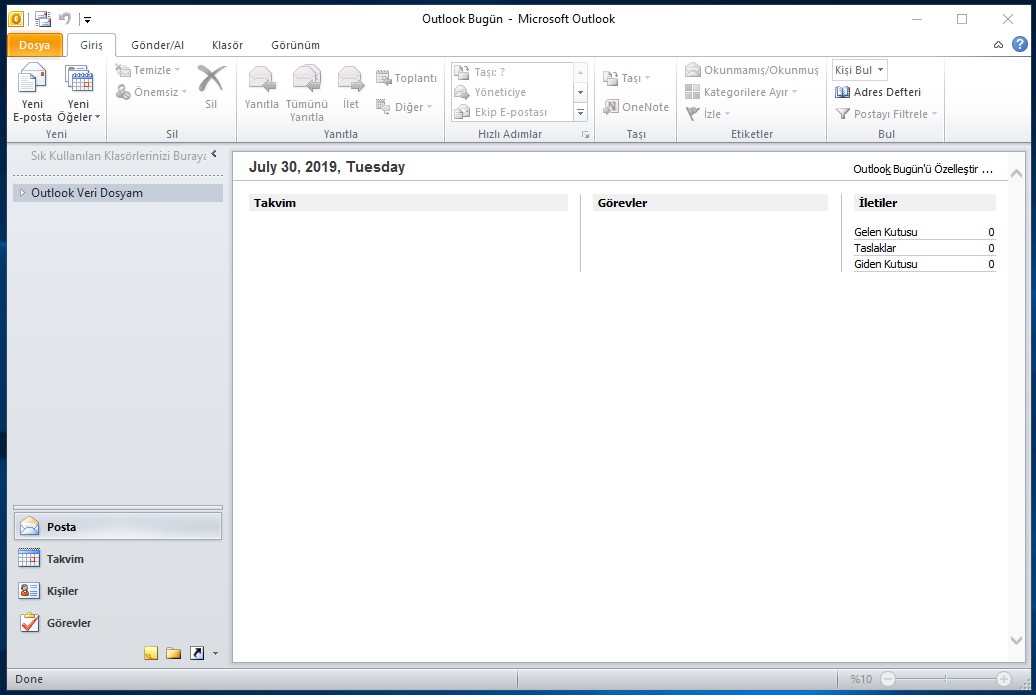Open Taslaklar from İletiler
This screenshot has width=1036, height=695.
(875, 248)
